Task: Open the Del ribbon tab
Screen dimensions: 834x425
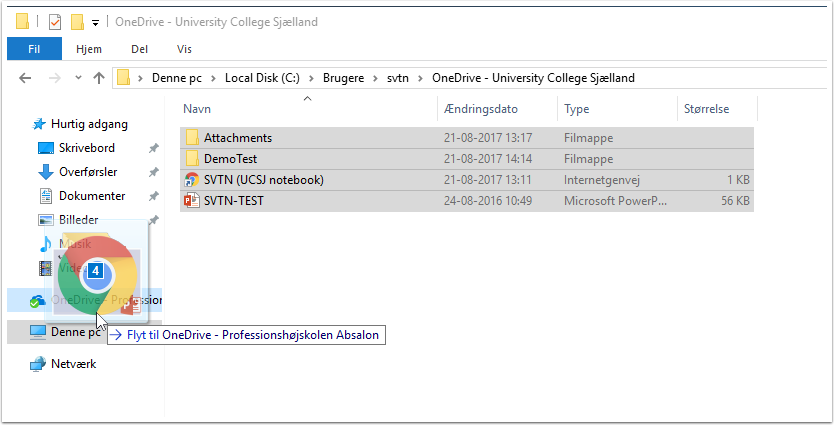Action: pos(139,49)
